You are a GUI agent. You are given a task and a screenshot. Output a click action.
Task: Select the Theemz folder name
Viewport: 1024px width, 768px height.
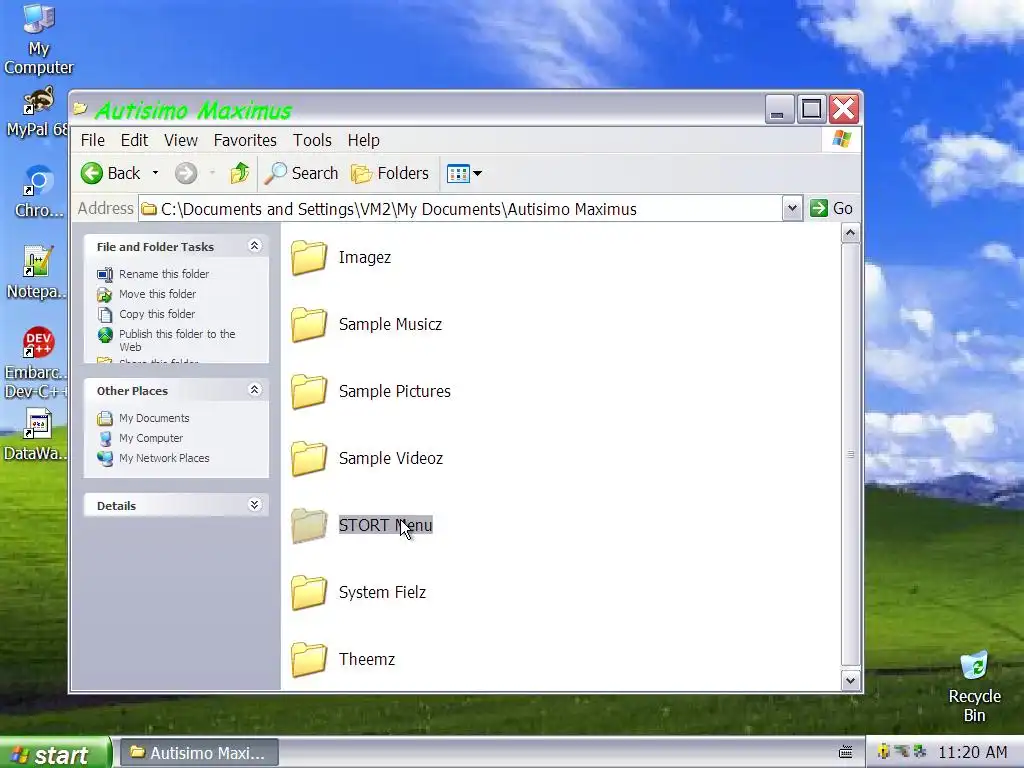[x=366, y=659]
